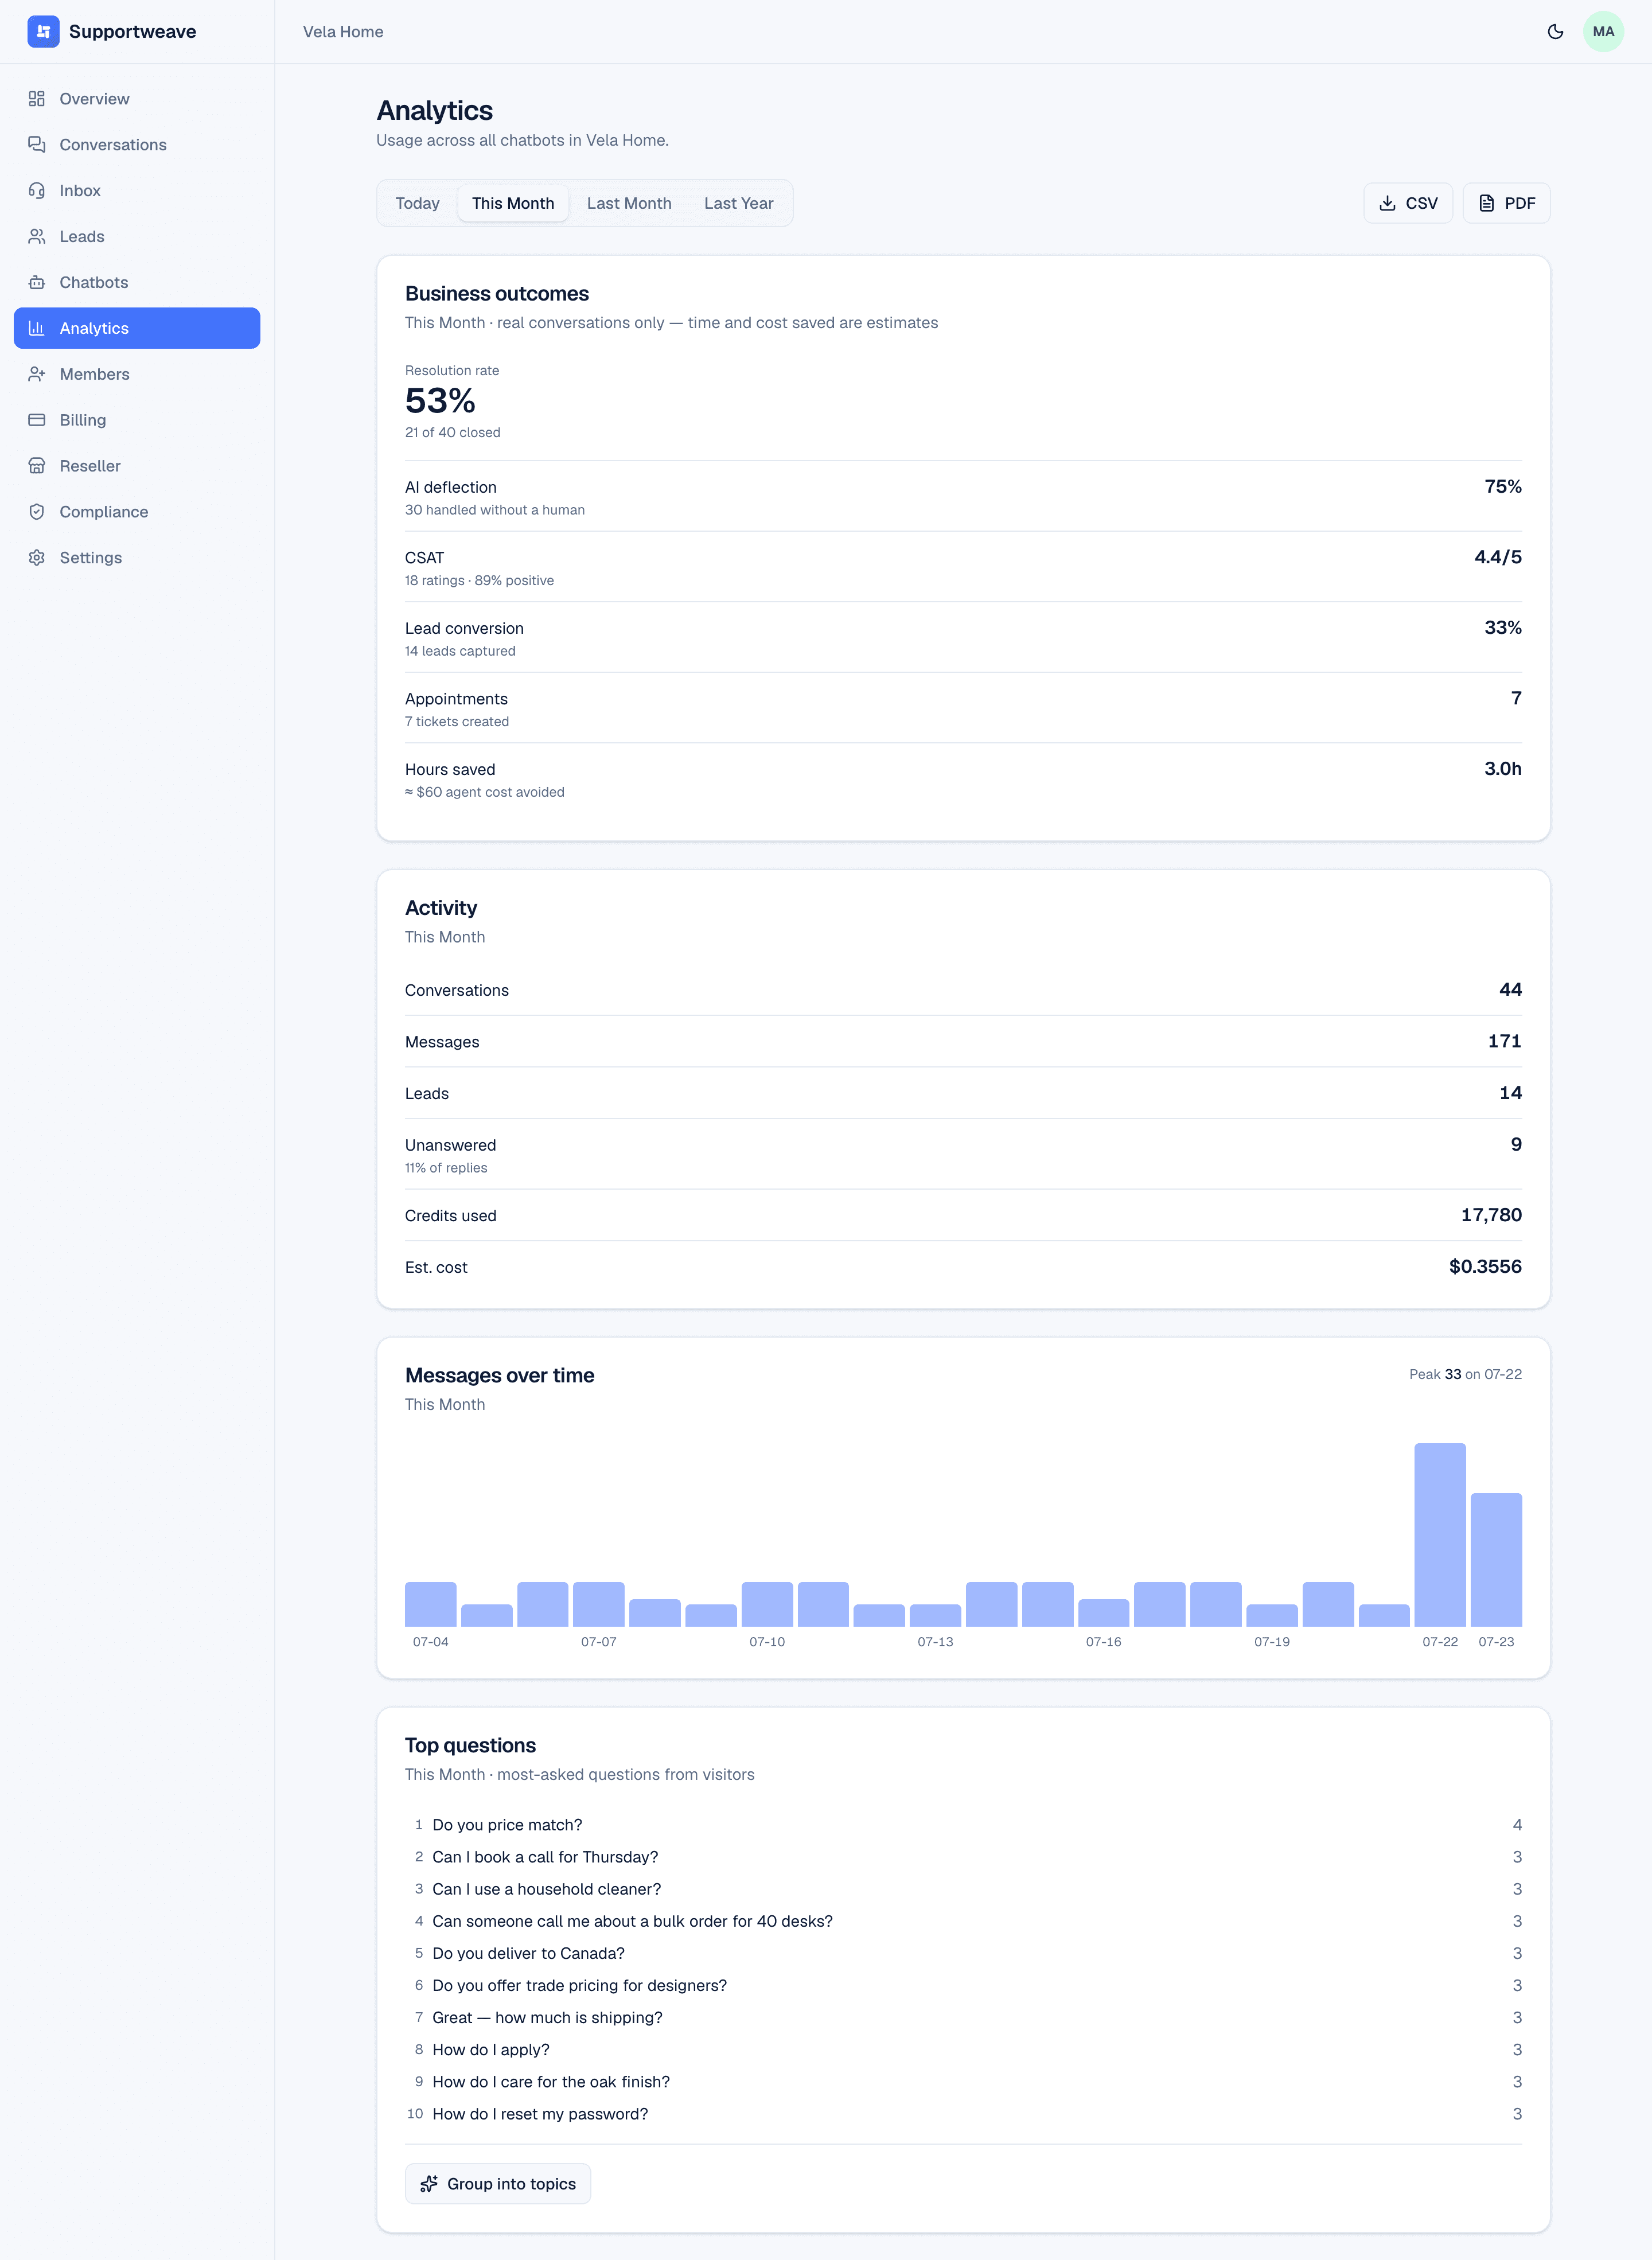Switch range to Today tab
1652x2260 pixels.
pyautogui.click(x=417, y=204)
